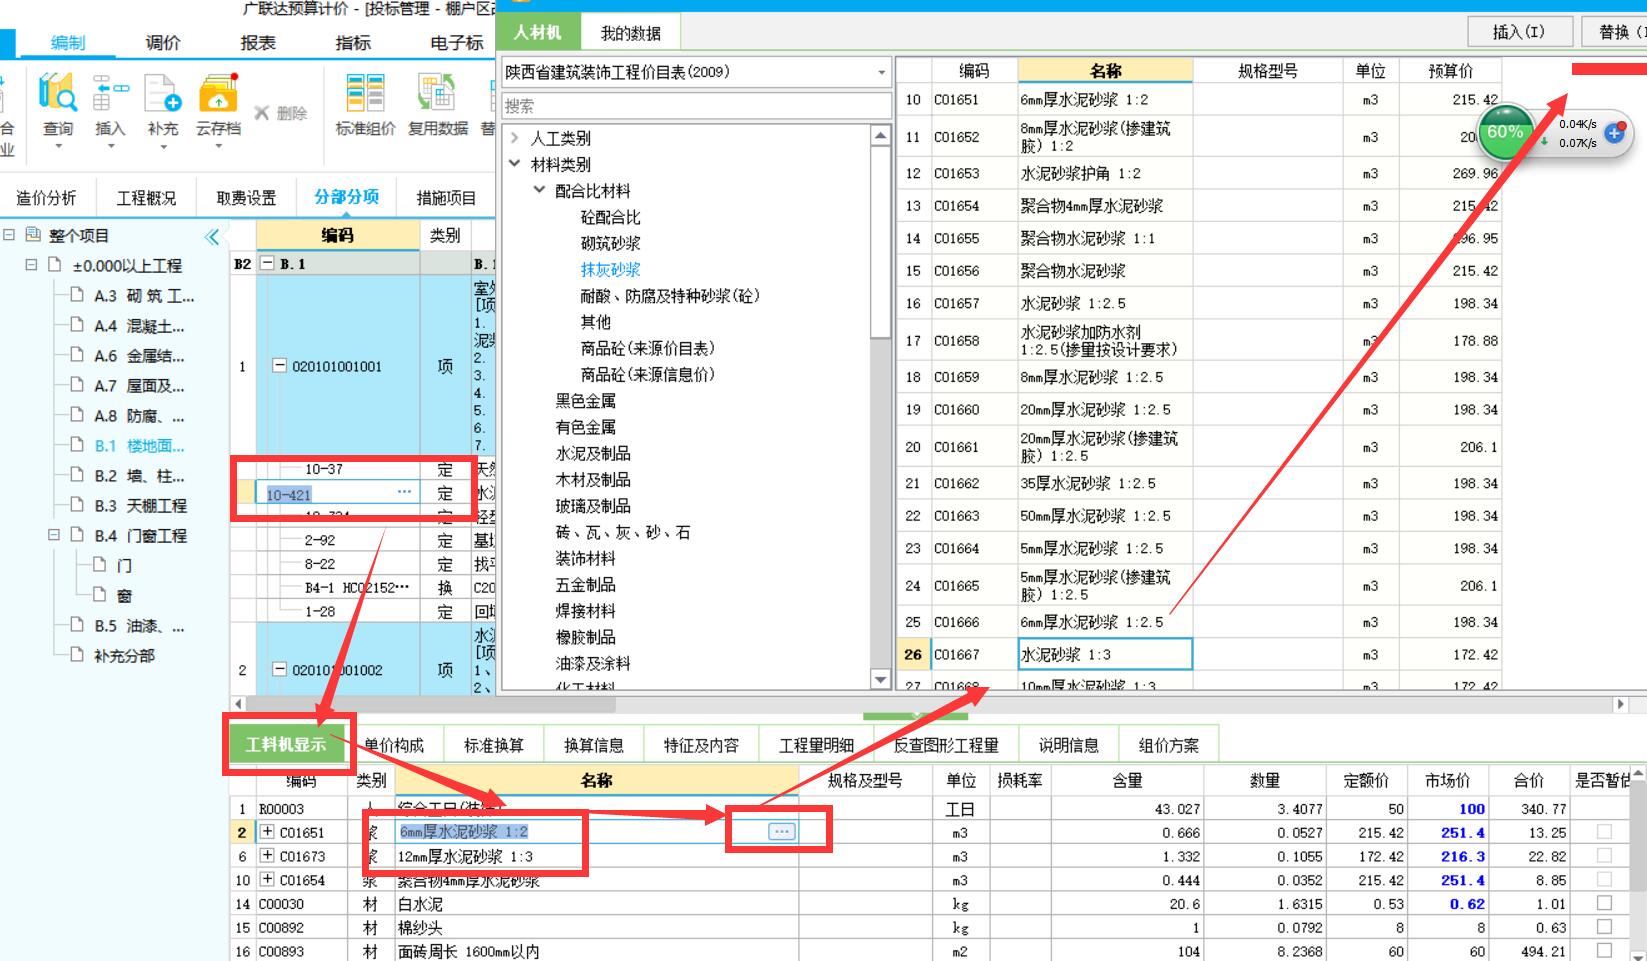This screenshot has height=961, width=1647.
Task: Select 砼配合比 in the material tree
Action: [x=611, y=217]
